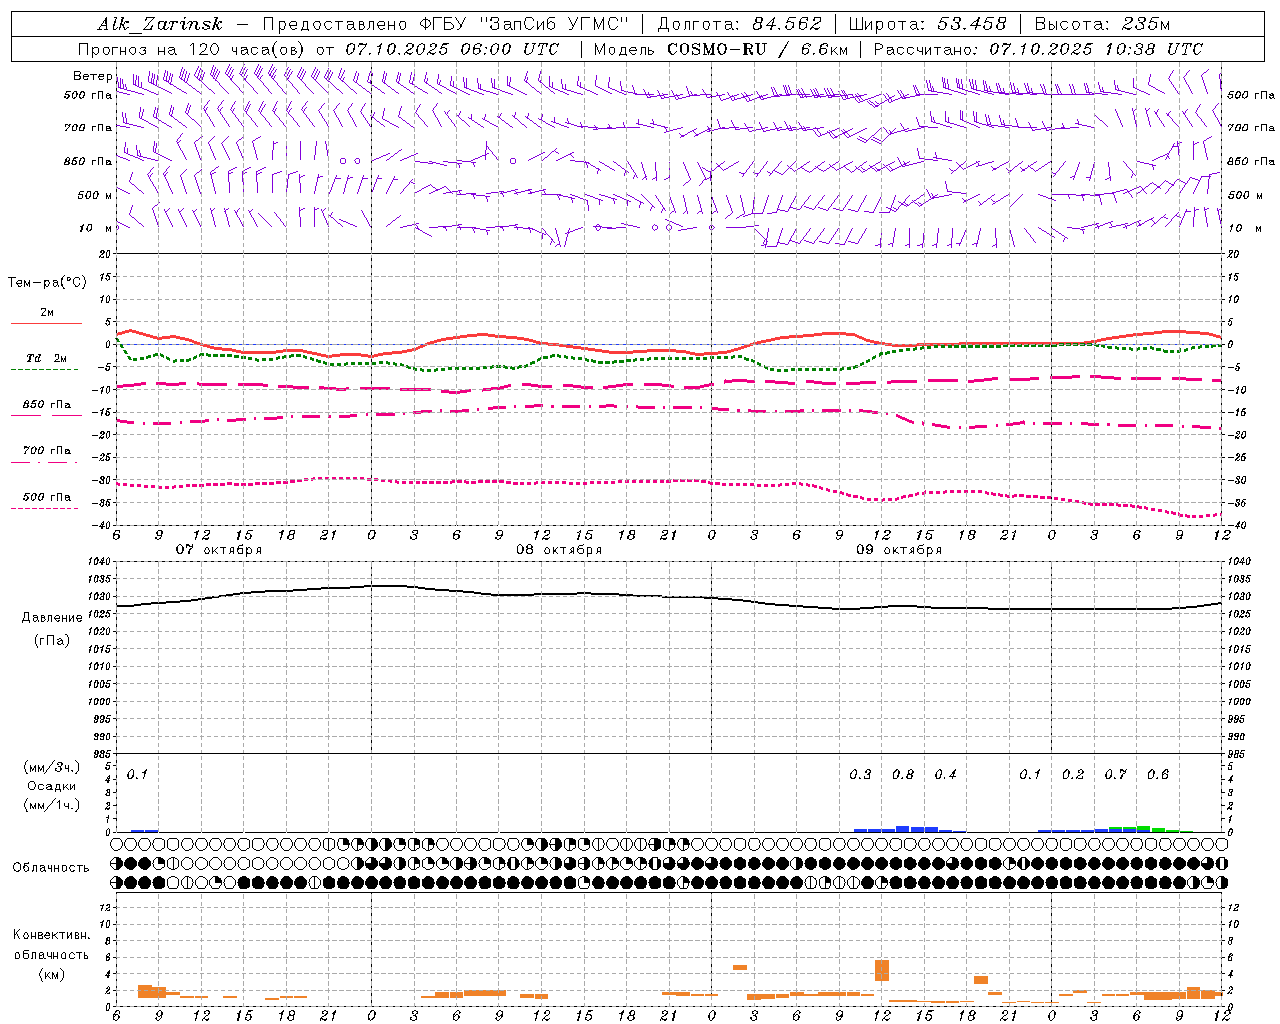Viewport: 1280px width, 1024px height.
Task: Click the 500 м wind level label on left
Action: point(95,195)
